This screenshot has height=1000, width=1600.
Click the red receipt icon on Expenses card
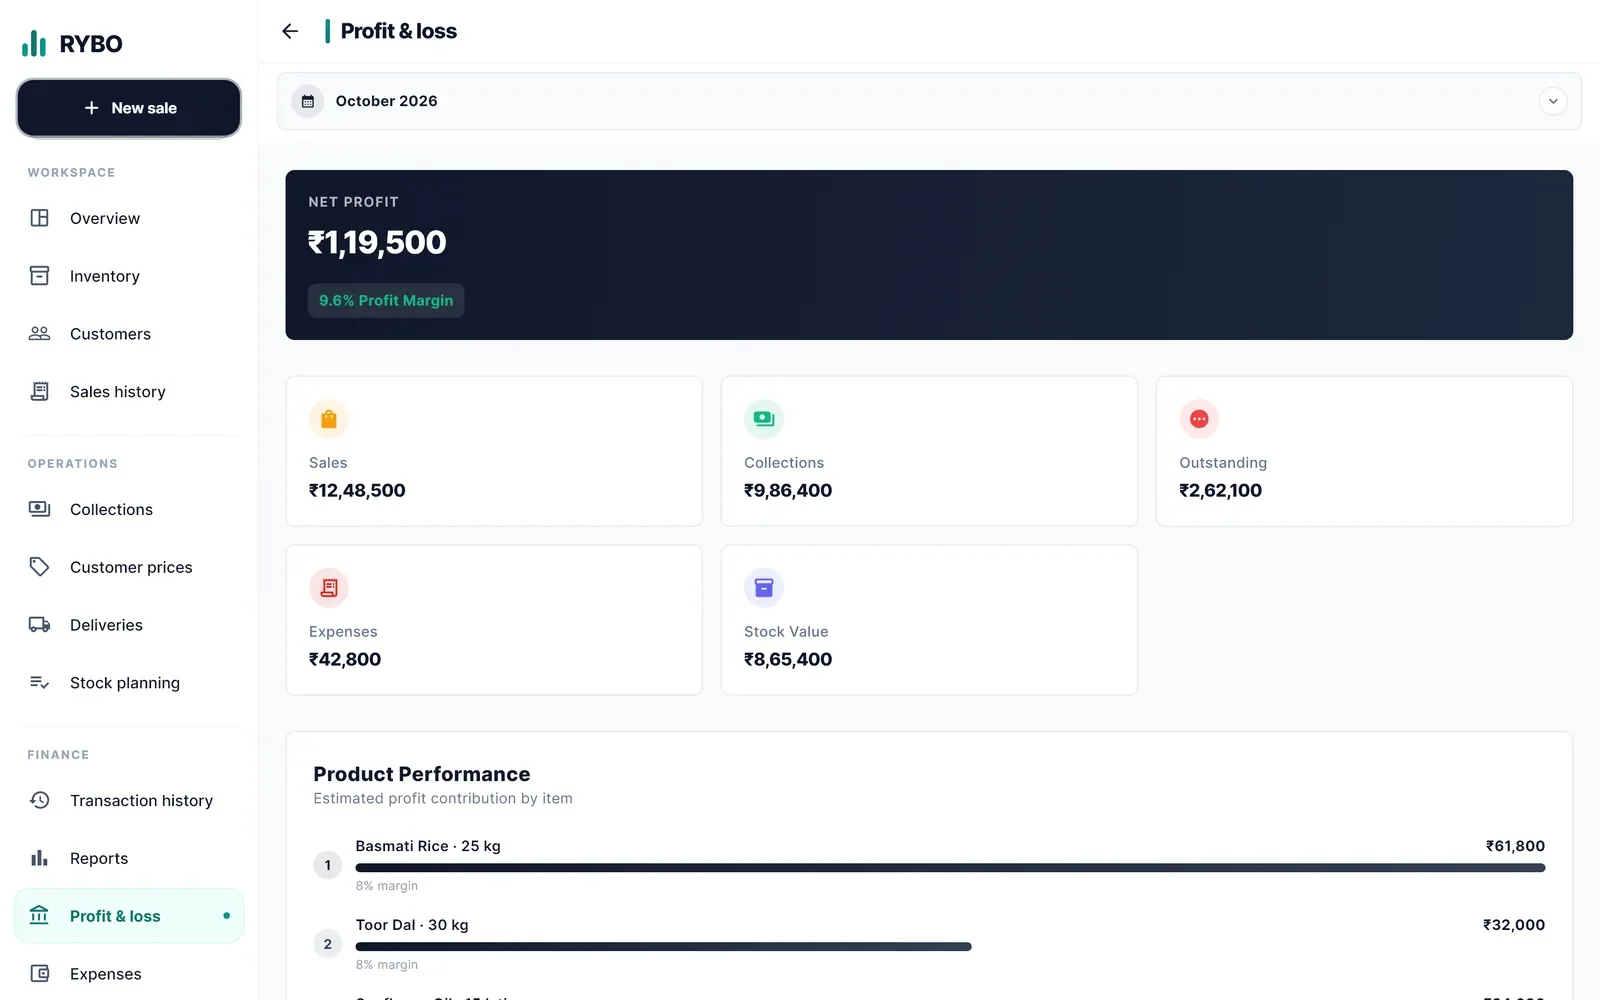click(x=329, y=588)
